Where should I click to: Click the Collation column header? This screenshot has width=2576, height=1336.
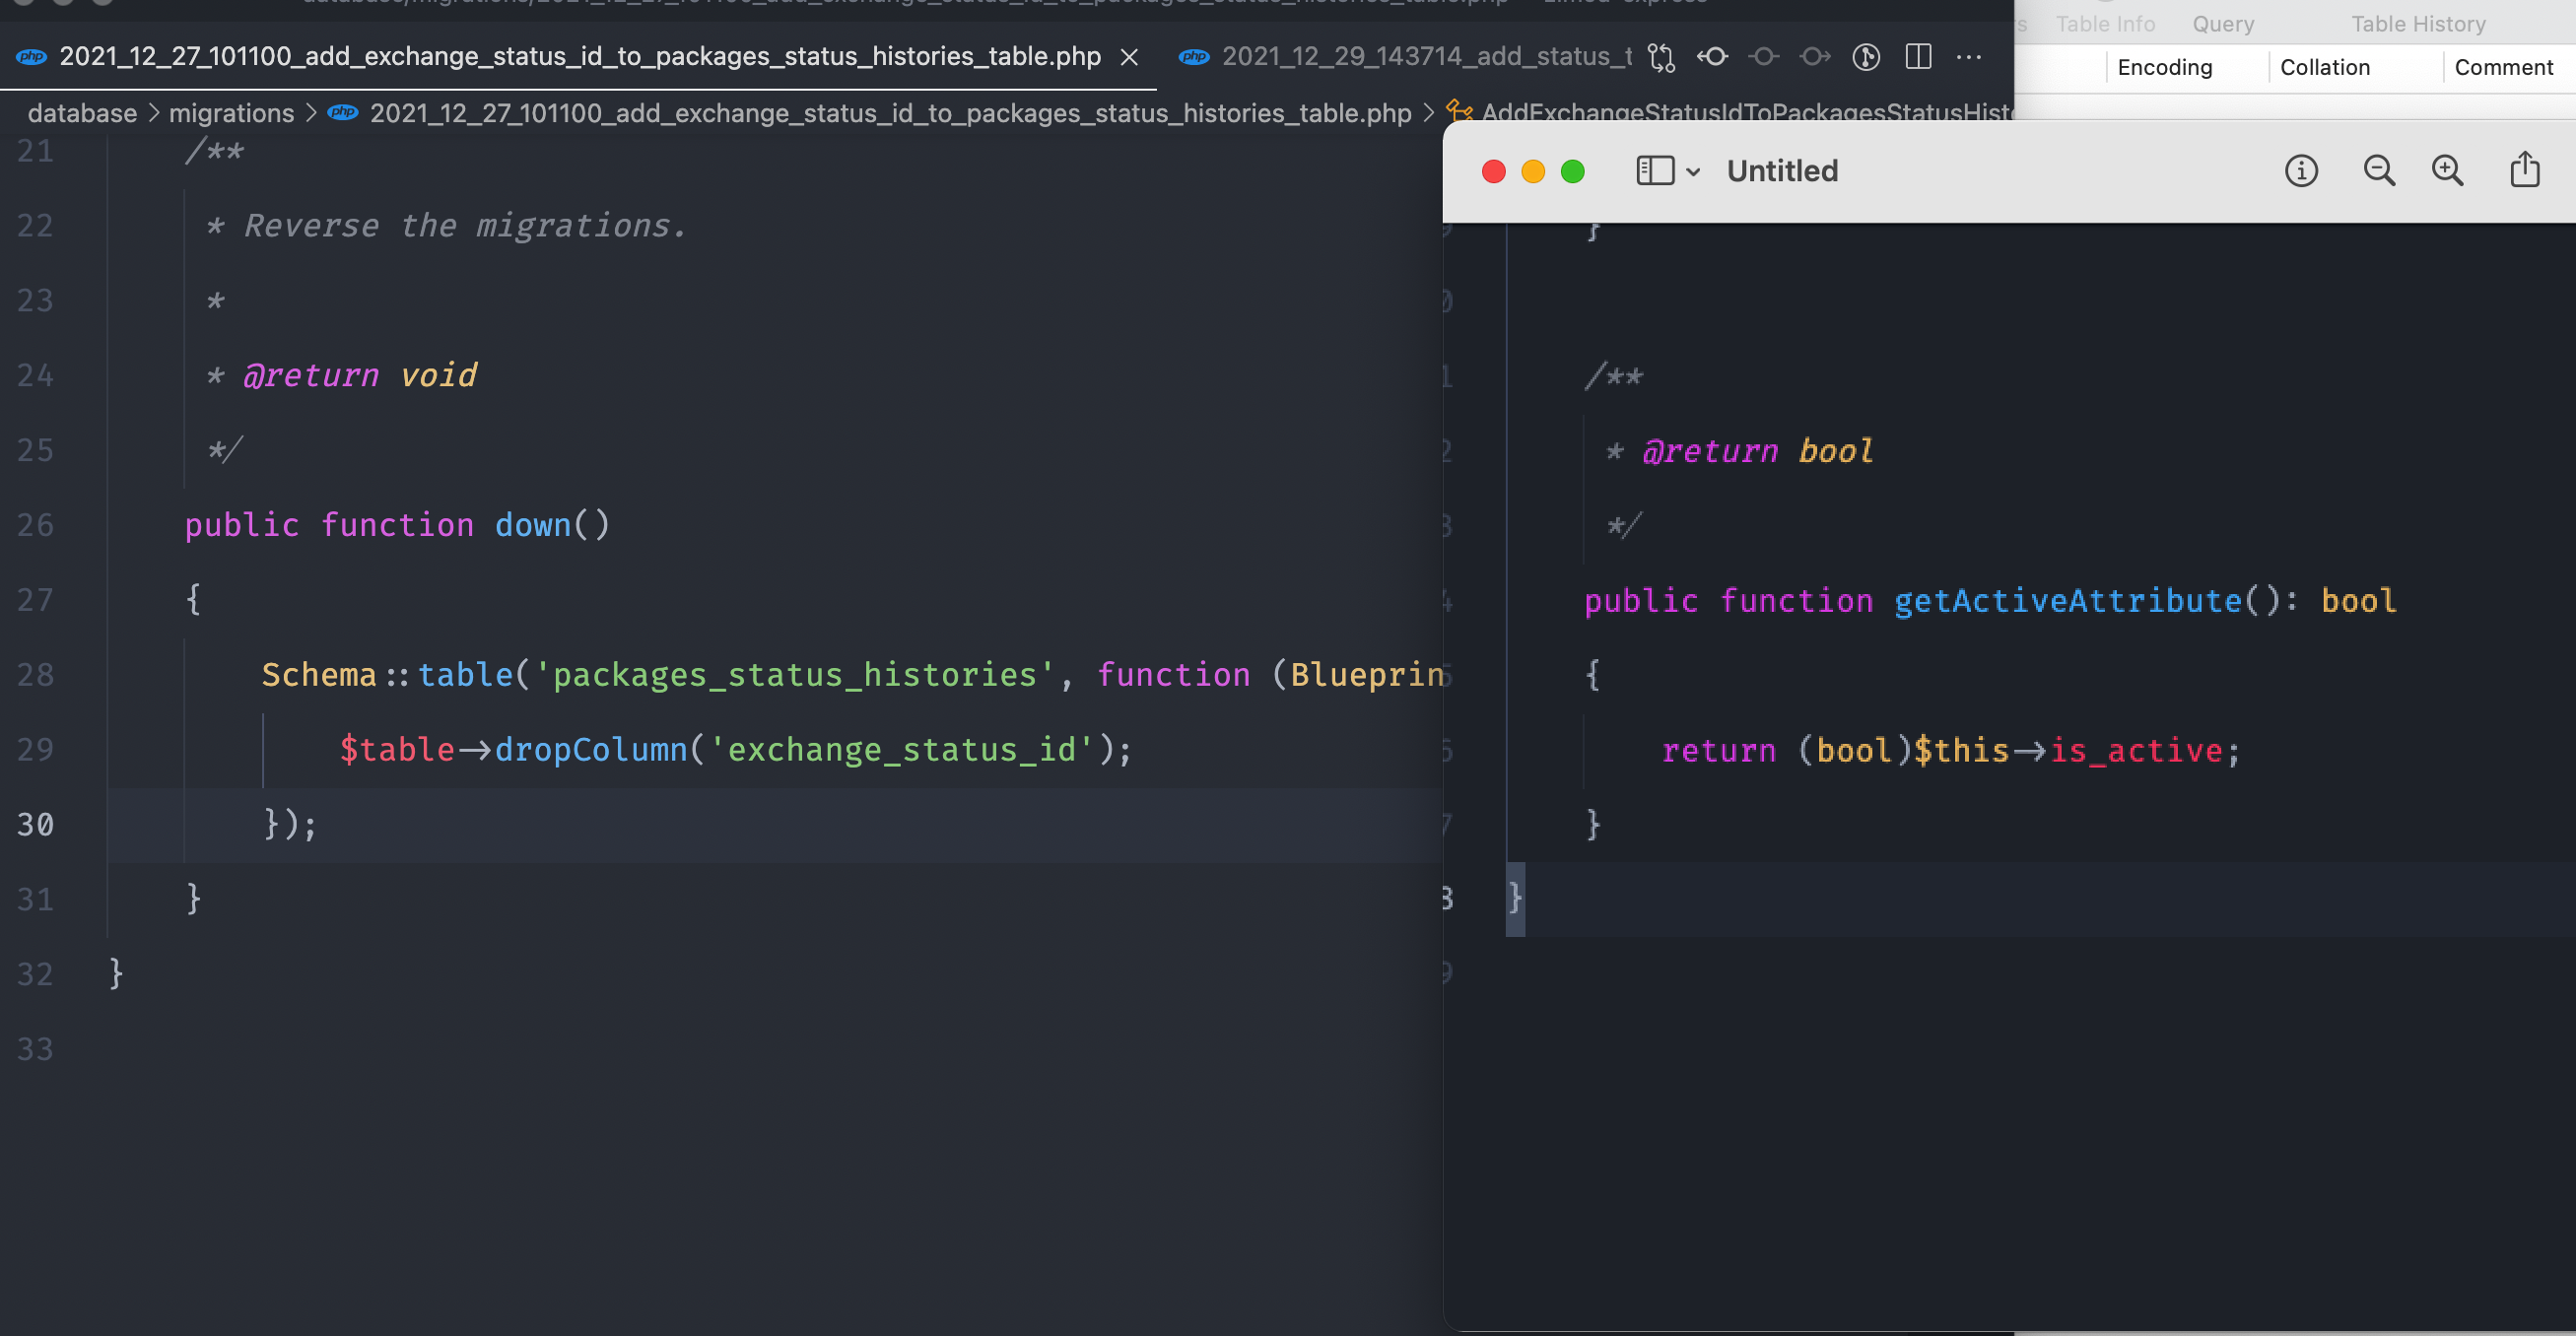click(2324, 67)
